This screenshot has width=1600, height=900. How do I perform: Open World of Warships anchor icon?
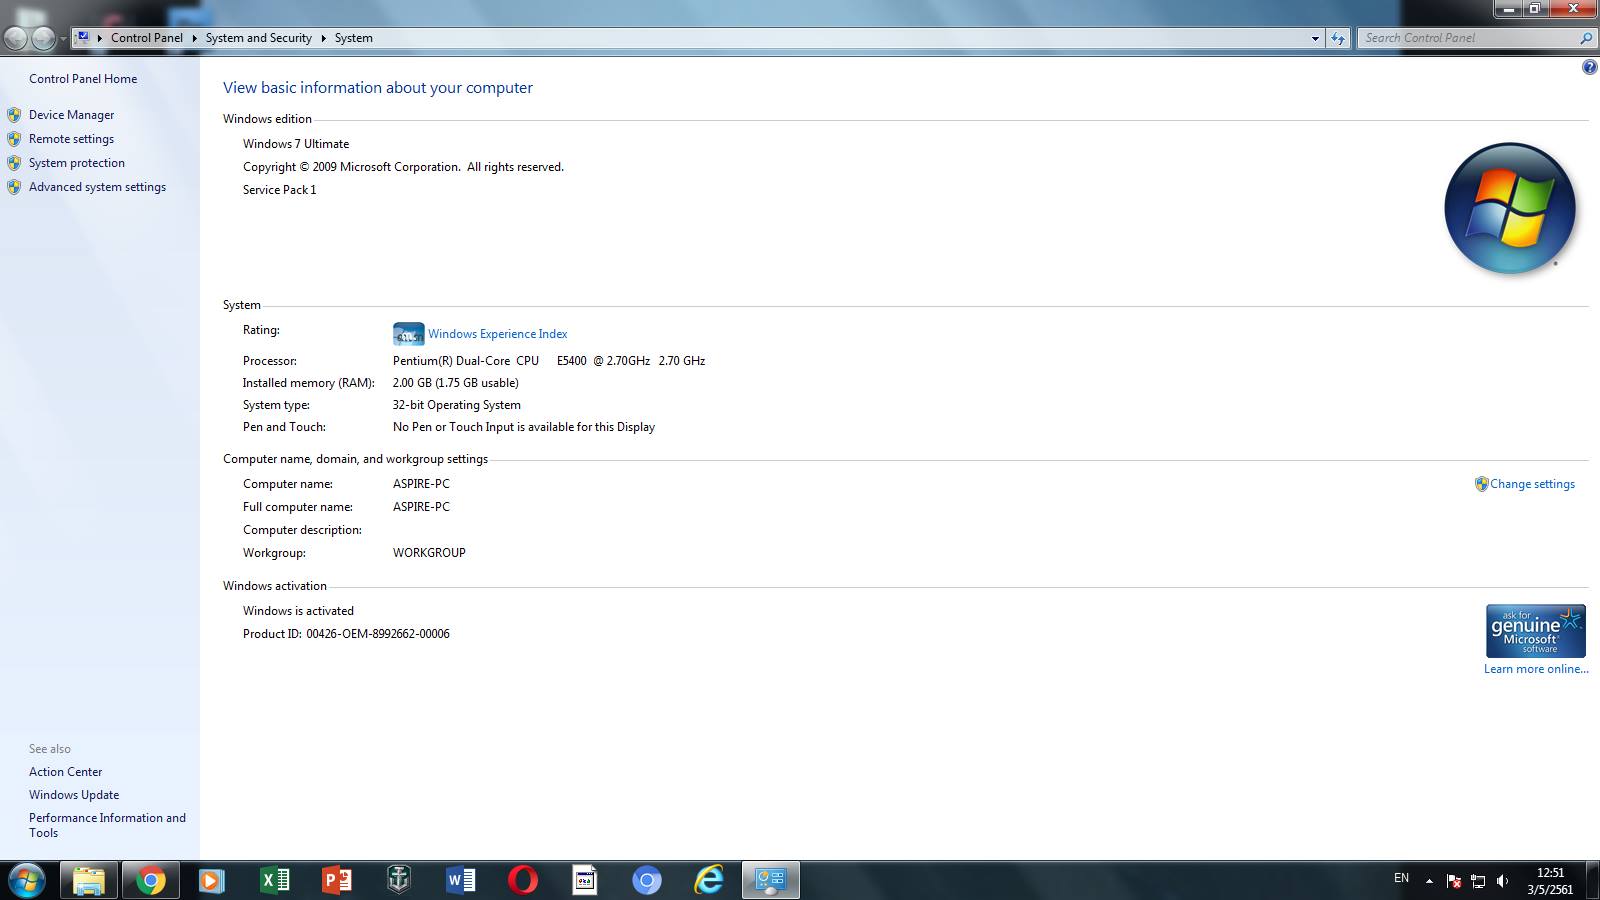click(399, 881)
